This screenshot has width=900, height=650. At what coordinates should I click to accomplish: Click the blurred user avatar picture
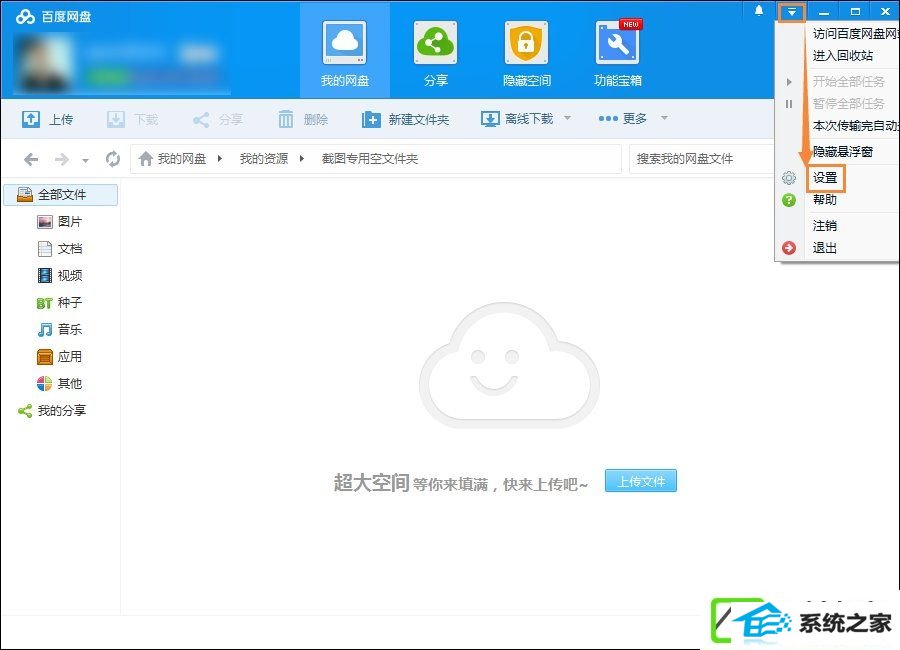[44, 62]
